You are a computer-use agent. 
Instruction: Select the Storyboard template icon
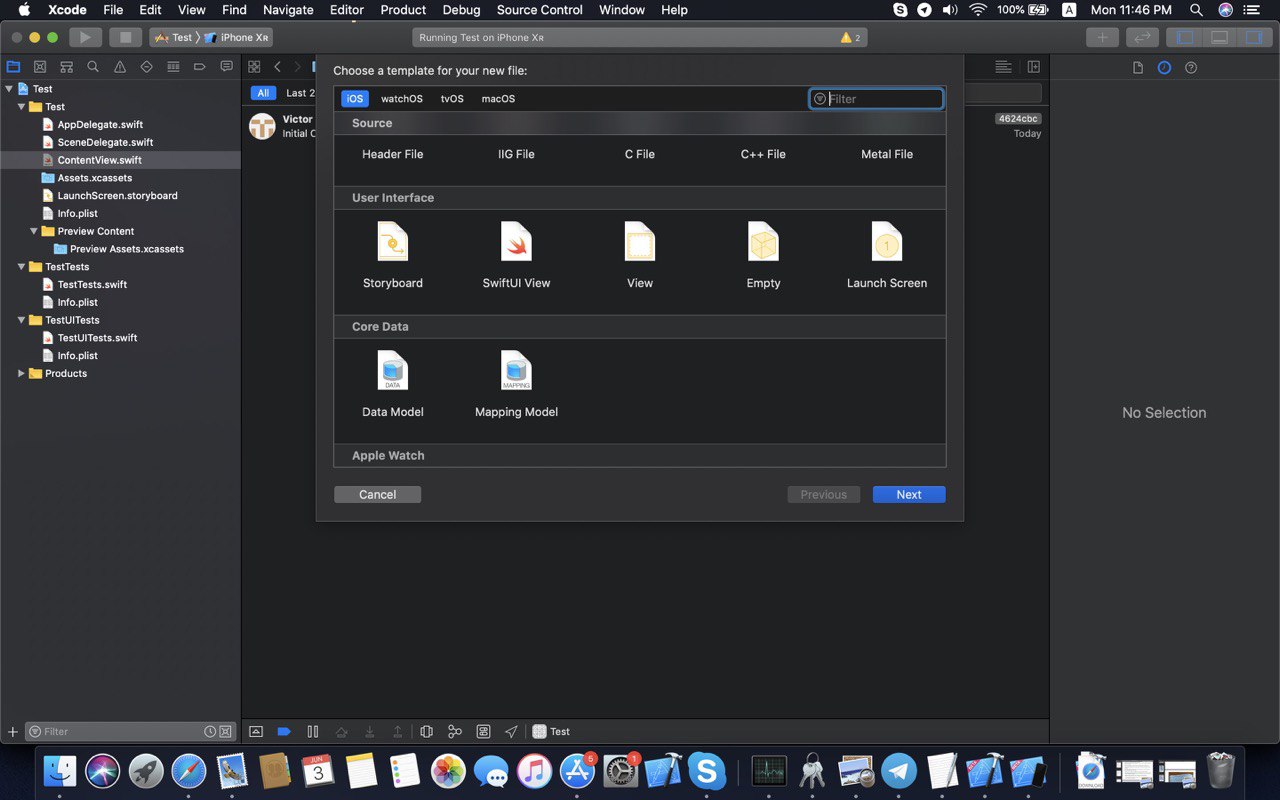click(393, 242)
